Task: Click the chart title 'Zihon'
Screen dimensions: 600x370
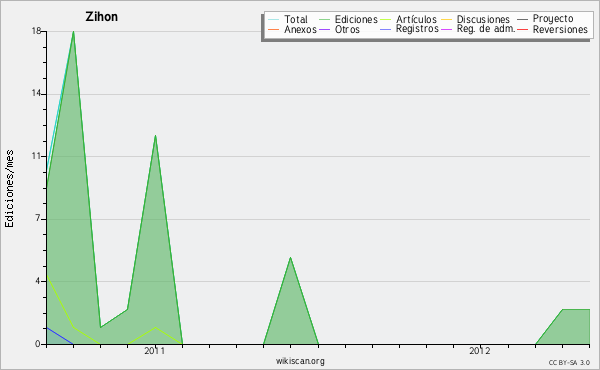Action: tap(101, 17)
